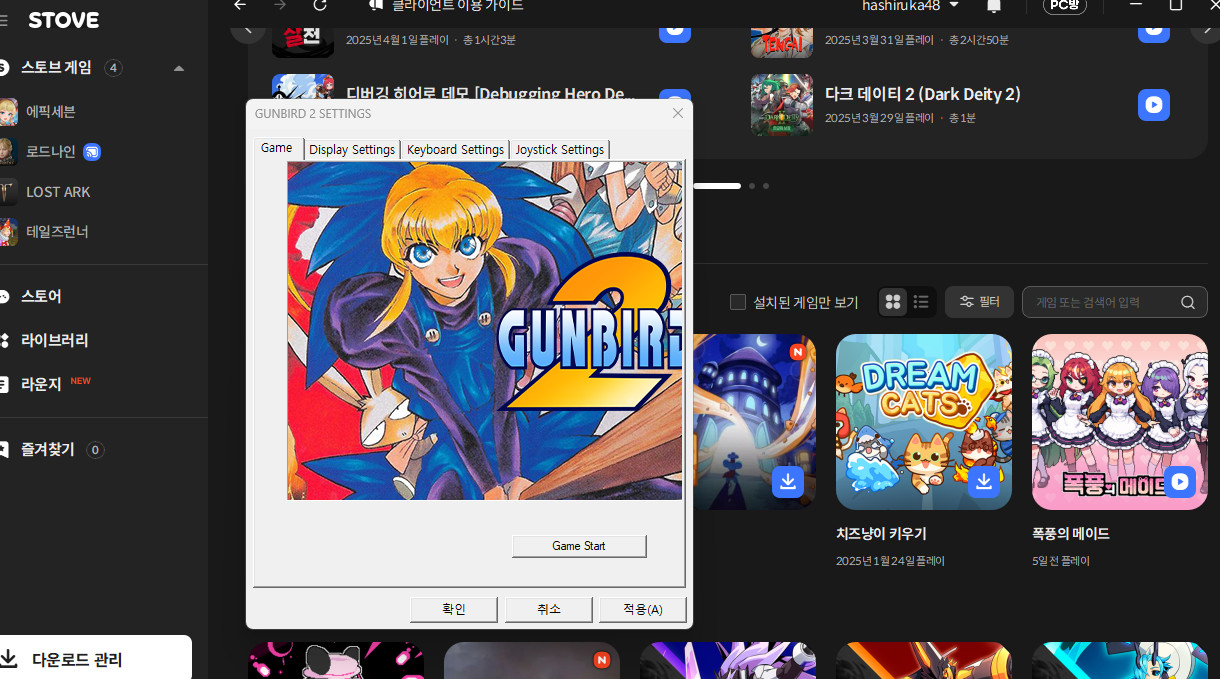Open LOST ARK from the sidebar
Screen dimensions: 1220x679
click(58, 191)
